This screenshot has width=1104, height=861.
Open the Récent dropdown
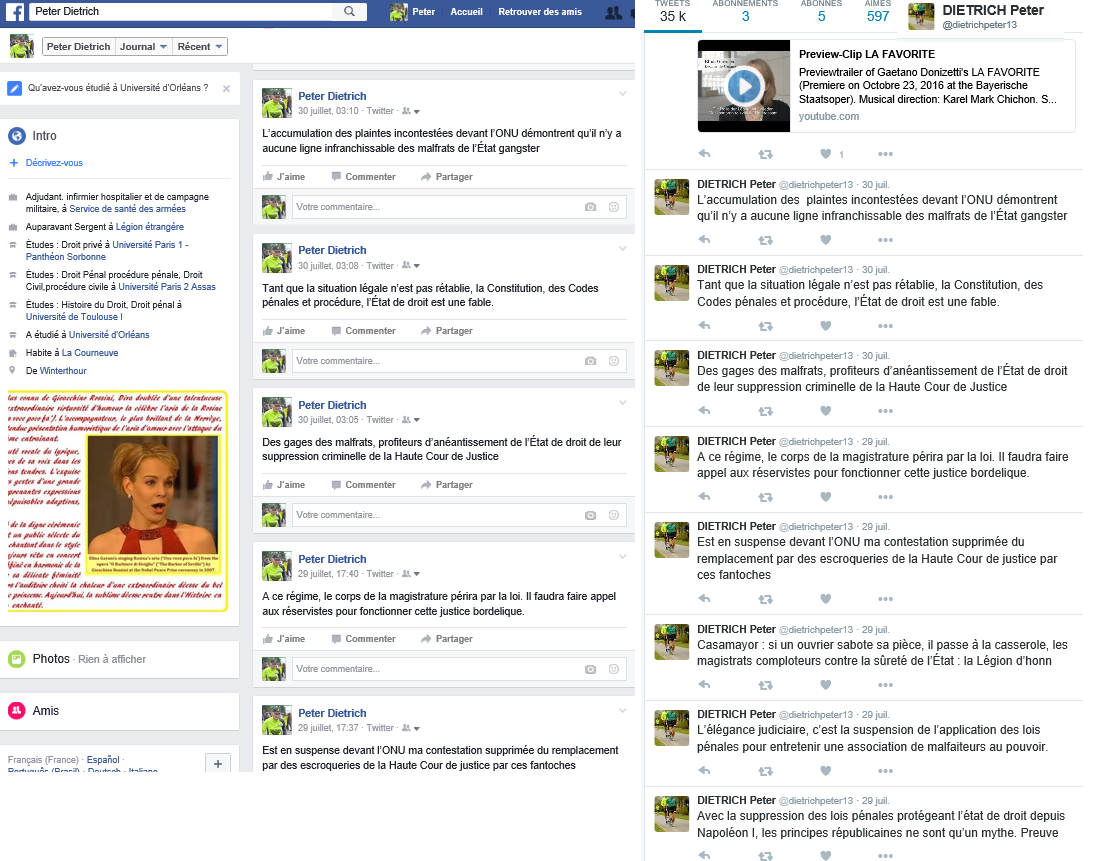coord(199,47)
